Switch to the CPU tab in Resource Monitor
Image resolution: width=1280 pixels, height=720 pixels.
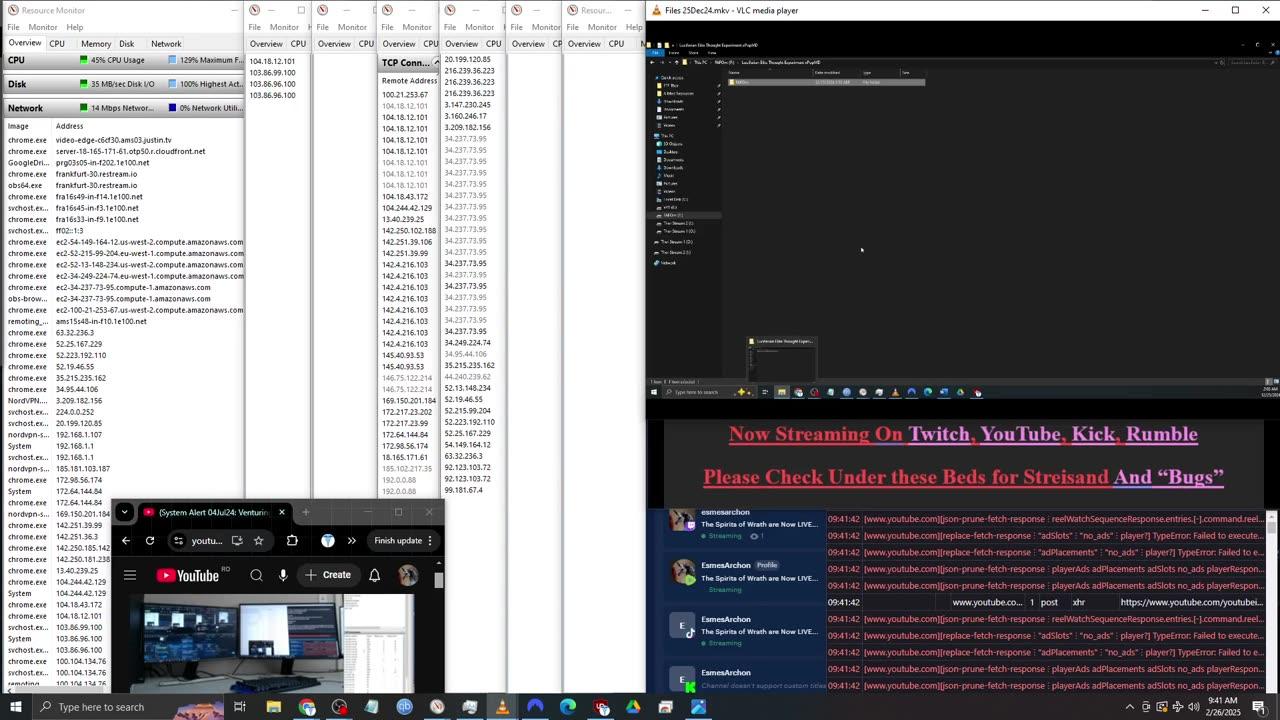[57, 44]
